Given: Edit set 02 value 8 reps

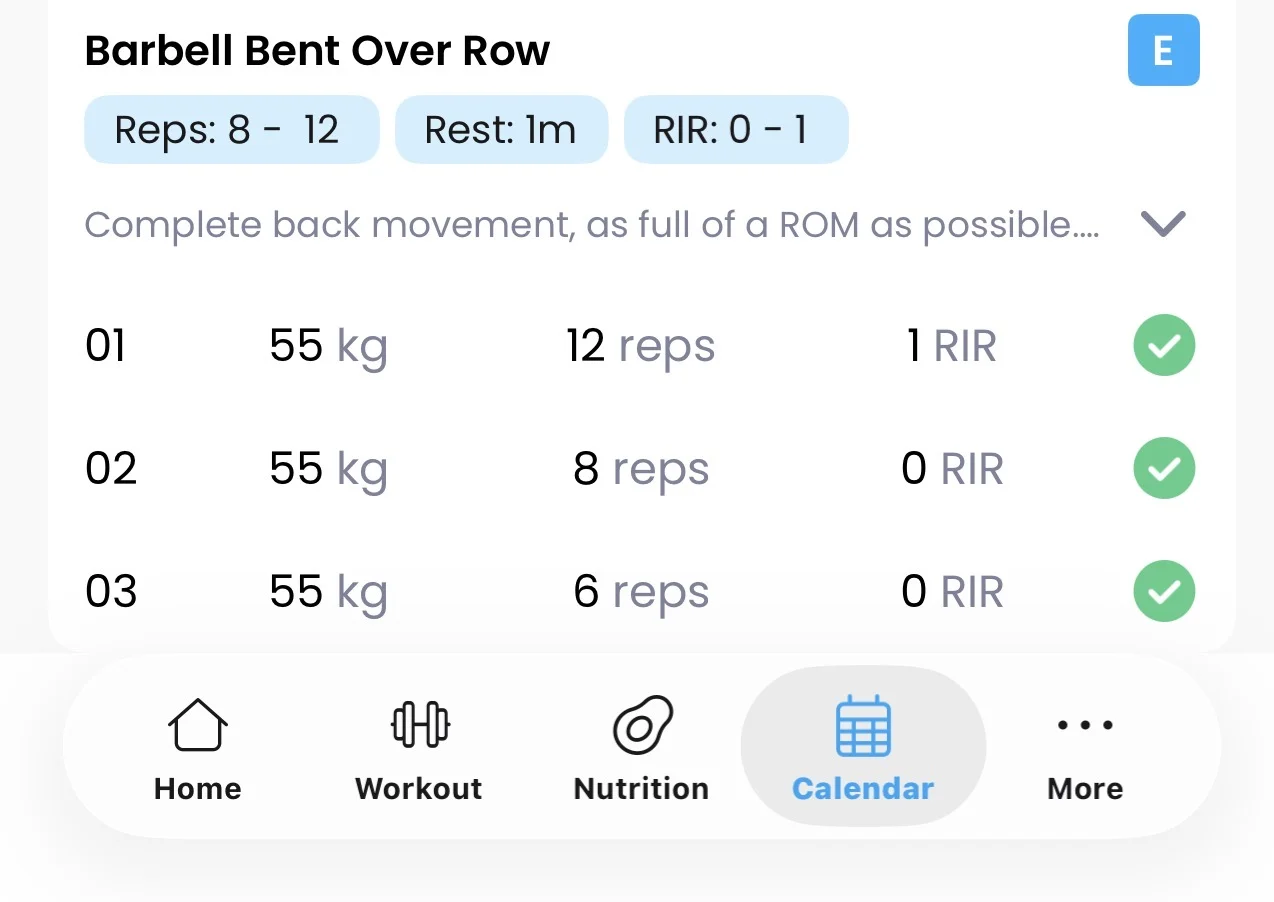Looking at the screenshot, I should click(640, 469).
